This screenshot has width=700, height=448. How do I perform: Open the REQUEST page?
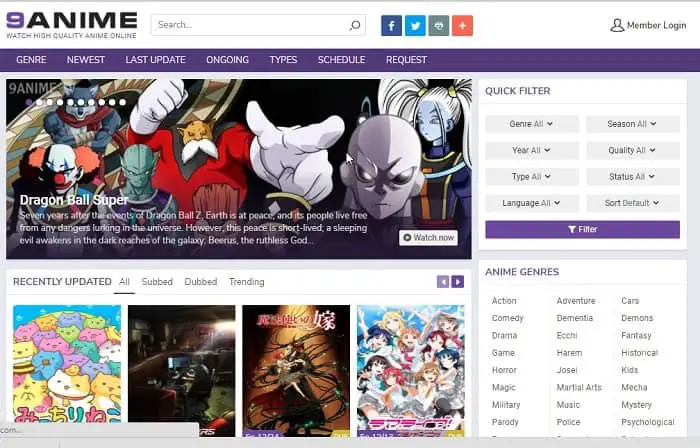tap(406, 60)
